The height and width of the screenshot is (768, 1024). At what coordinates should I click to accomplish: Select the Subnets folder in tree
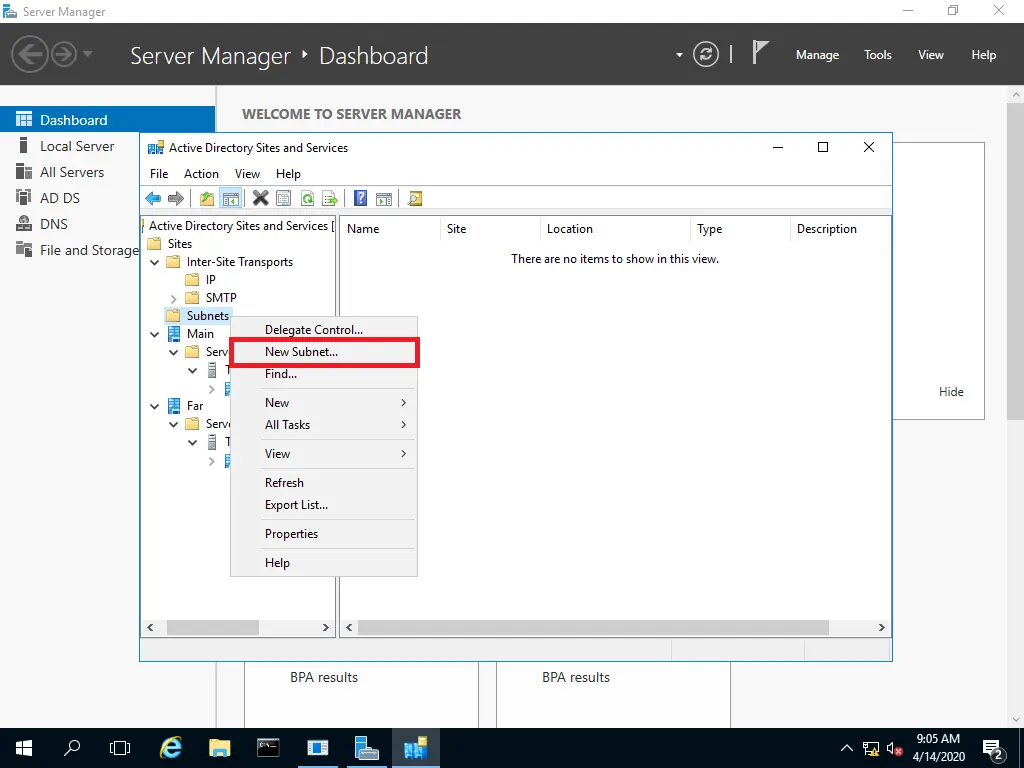(199, 315)
